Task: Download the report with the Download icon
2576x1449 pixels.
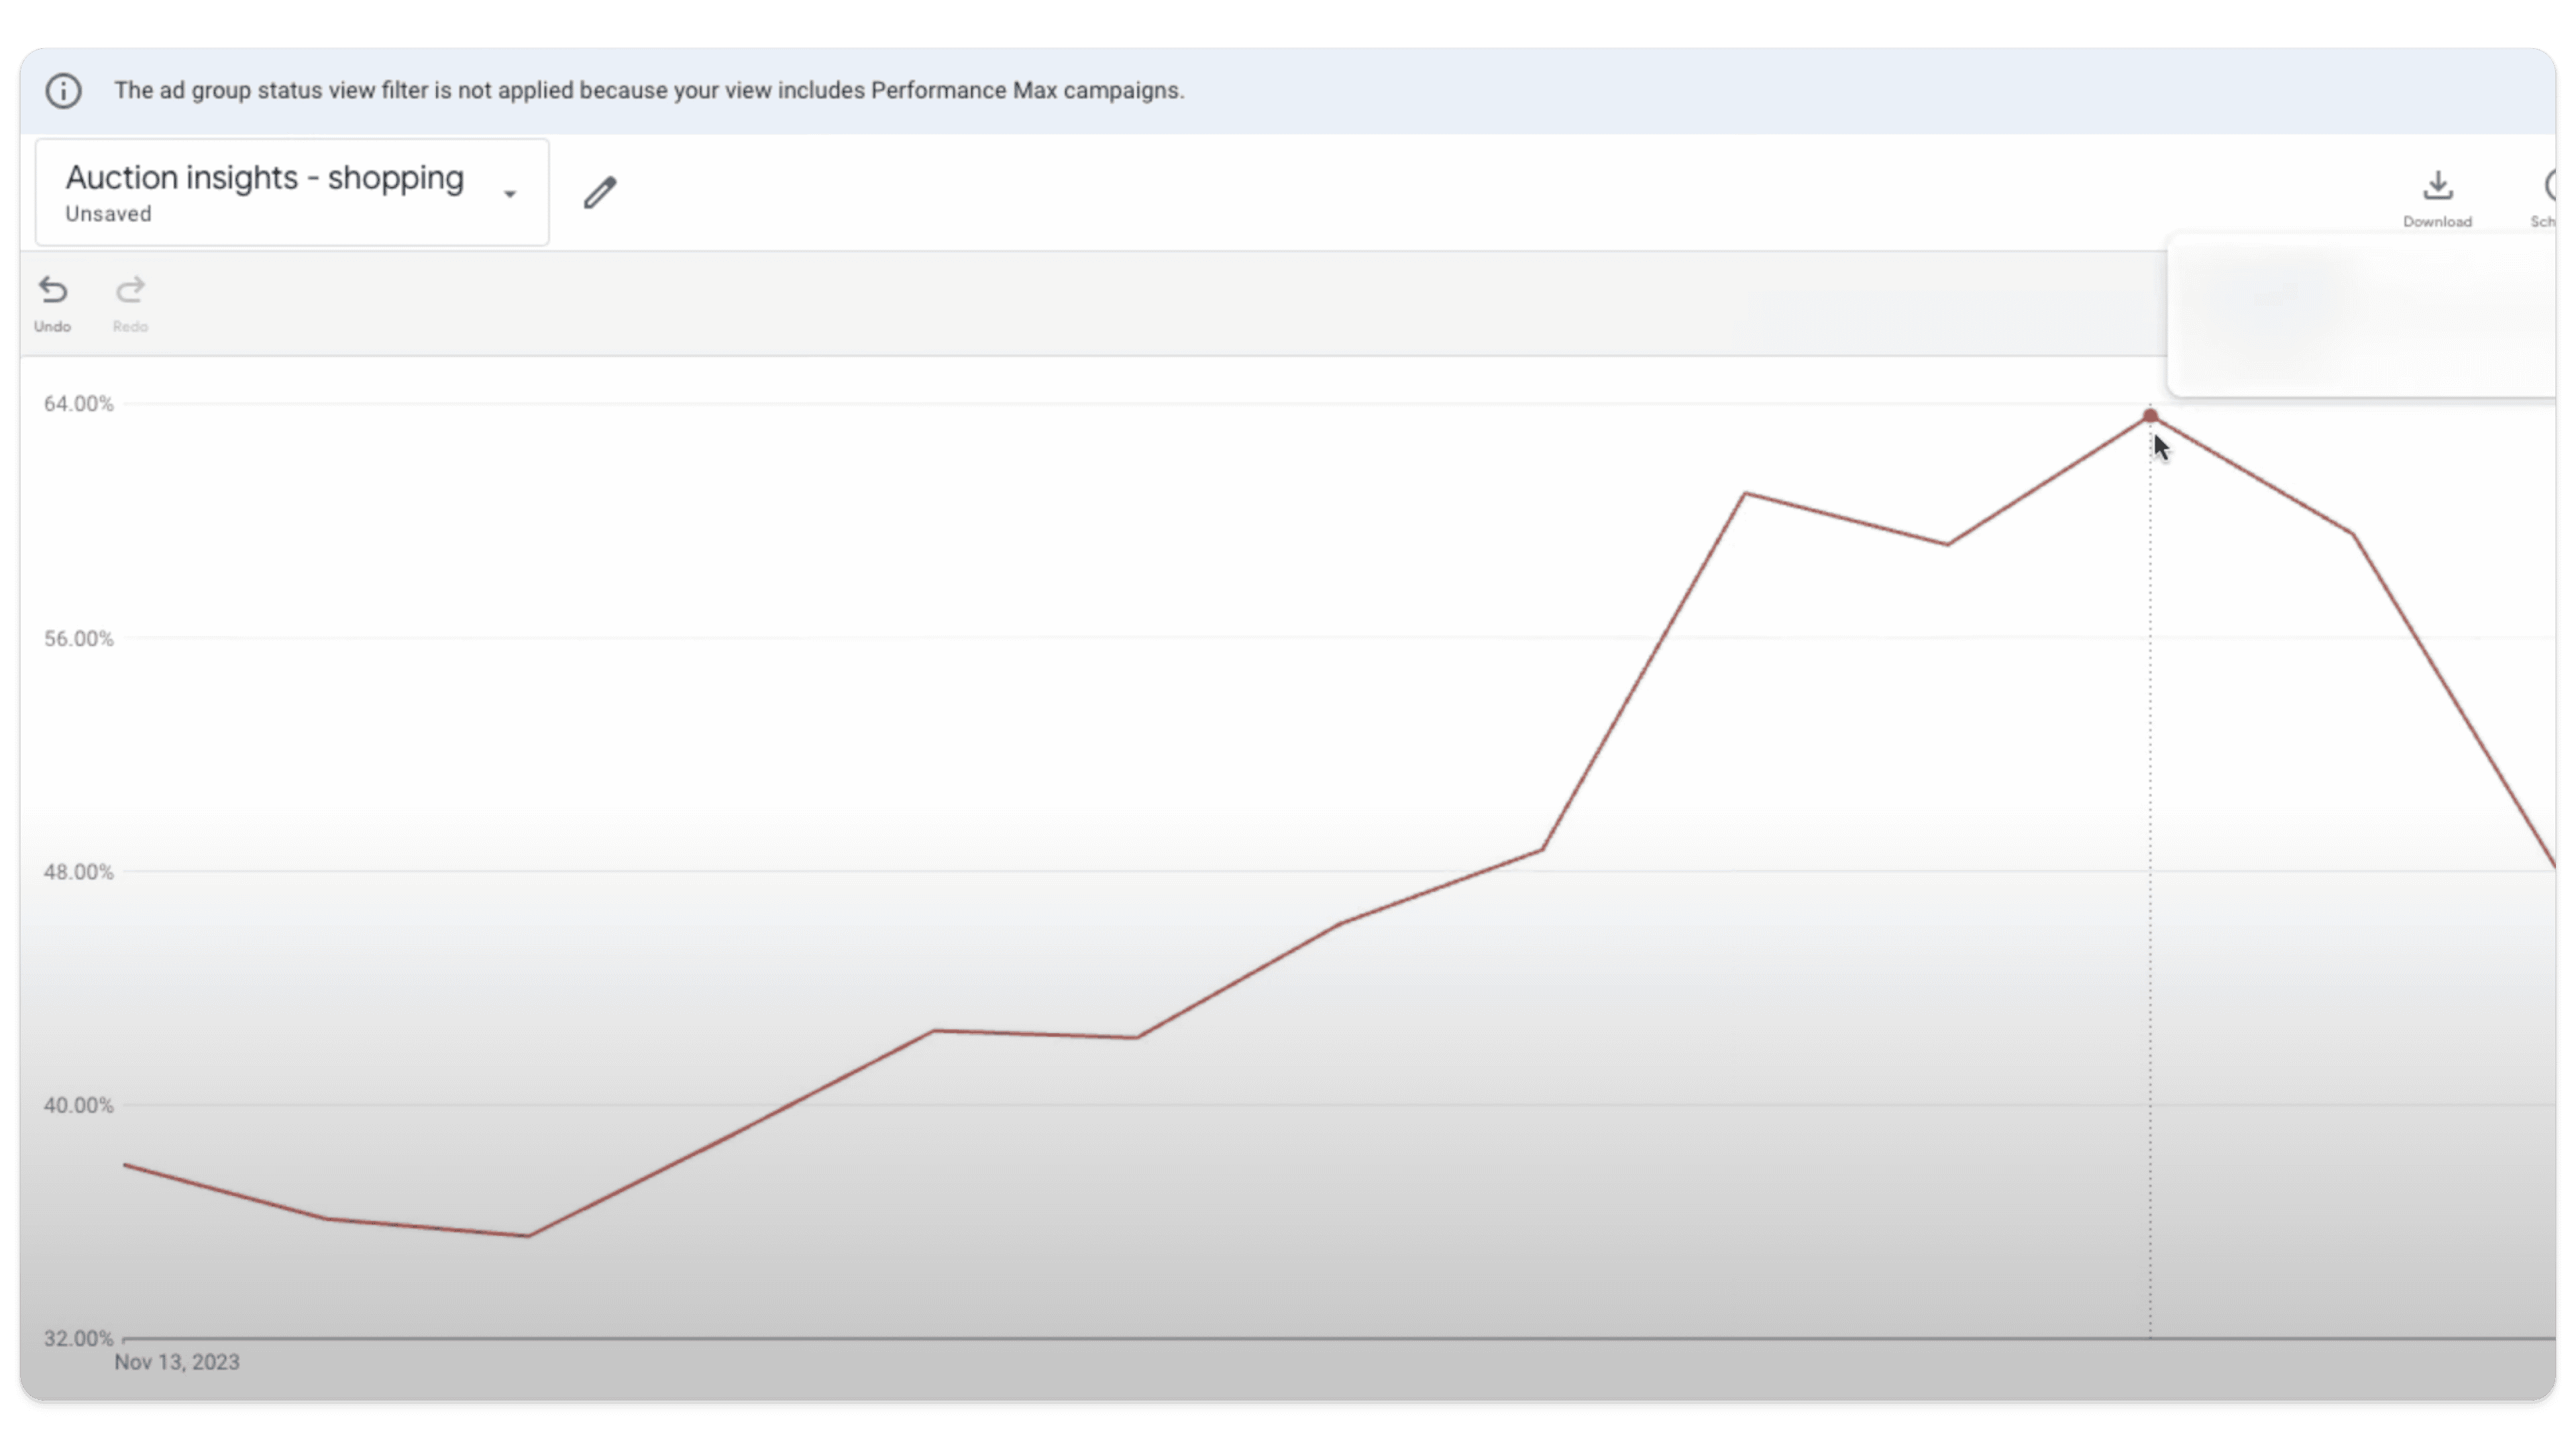Action: coord(2437,186)
